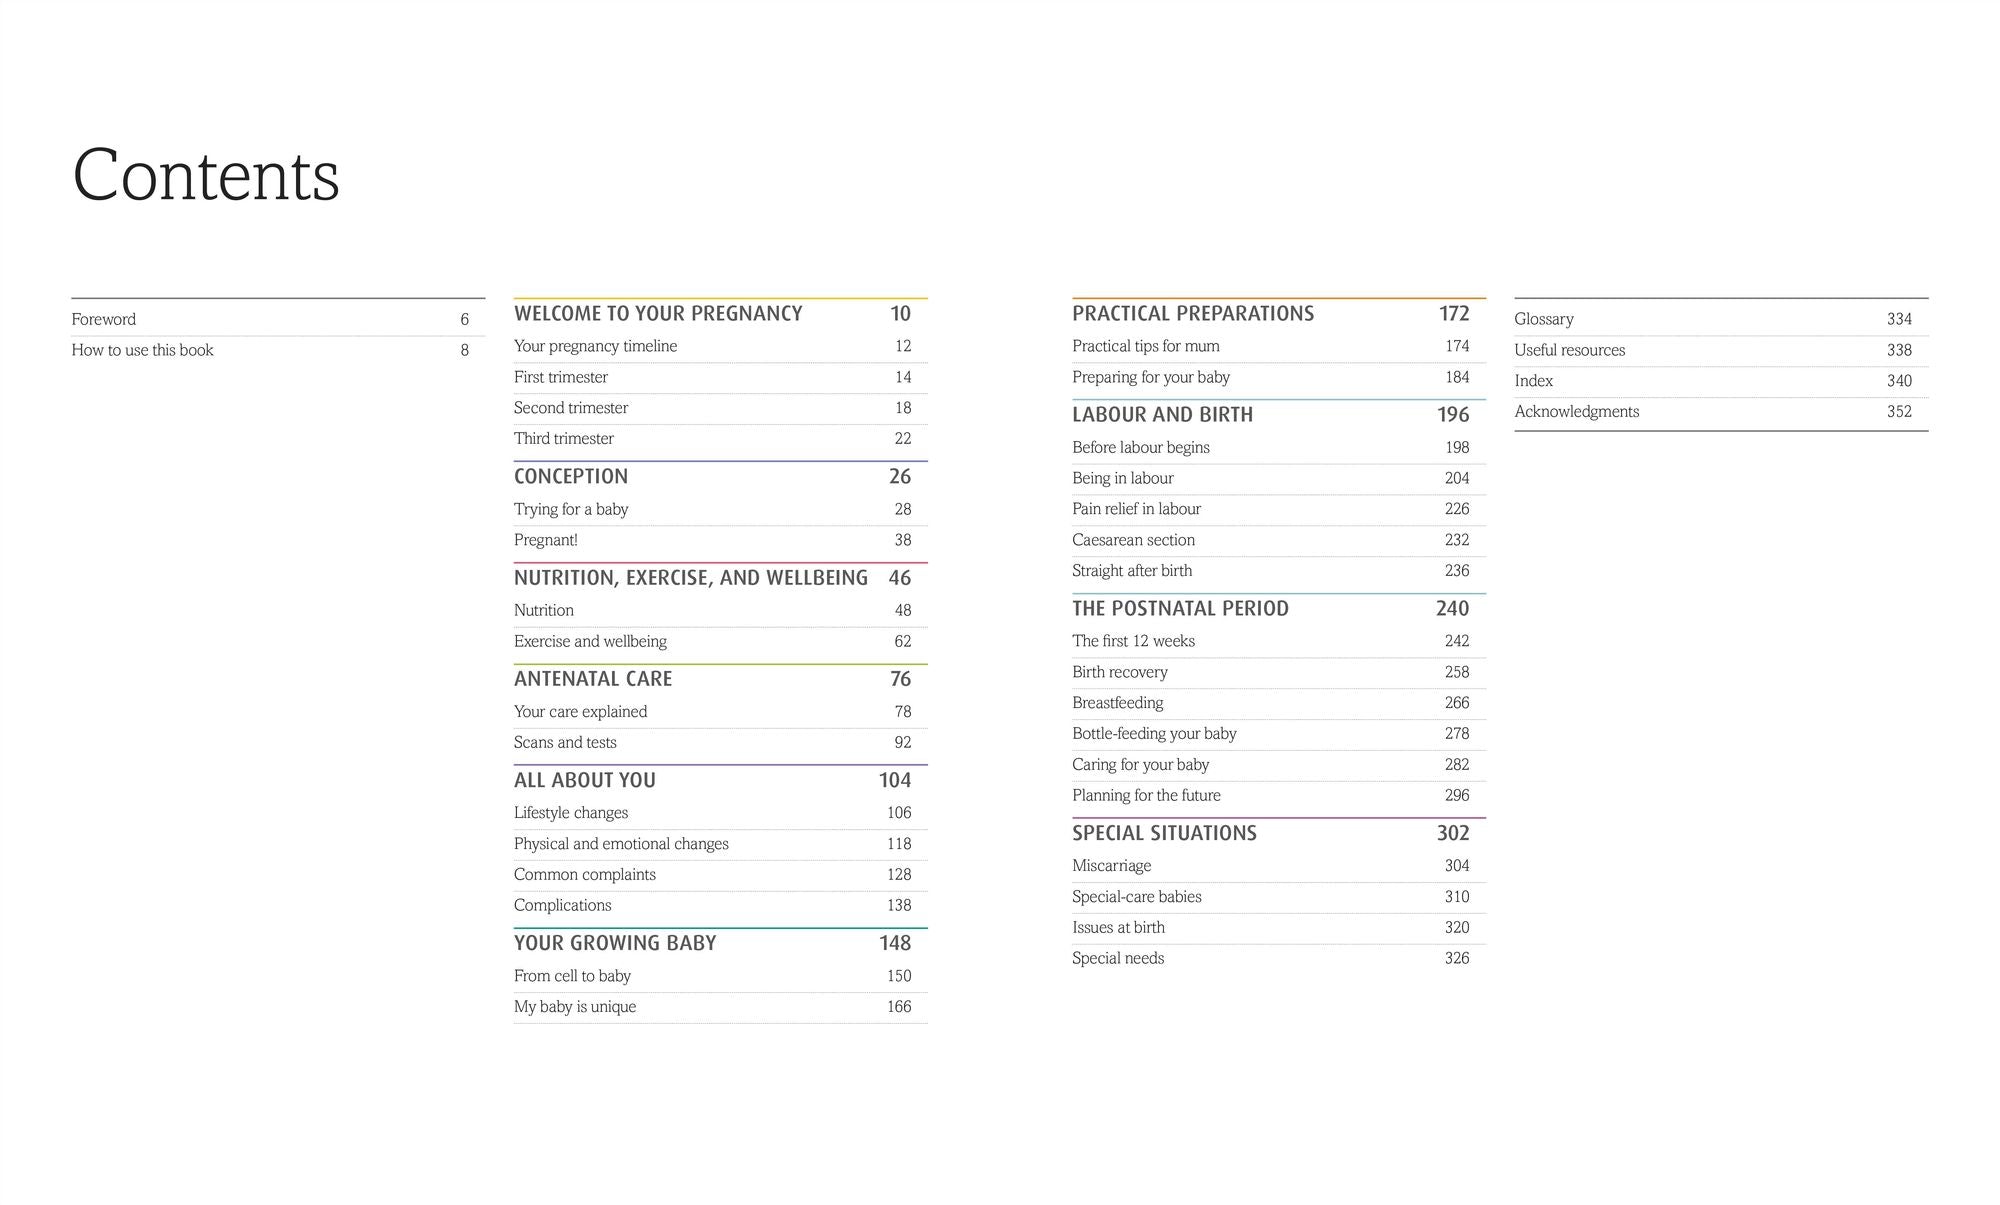Open the Antenatal Care section heading
This screenshot has width=2000, height=1205.
pyautogui.click(x=593, y=679)
